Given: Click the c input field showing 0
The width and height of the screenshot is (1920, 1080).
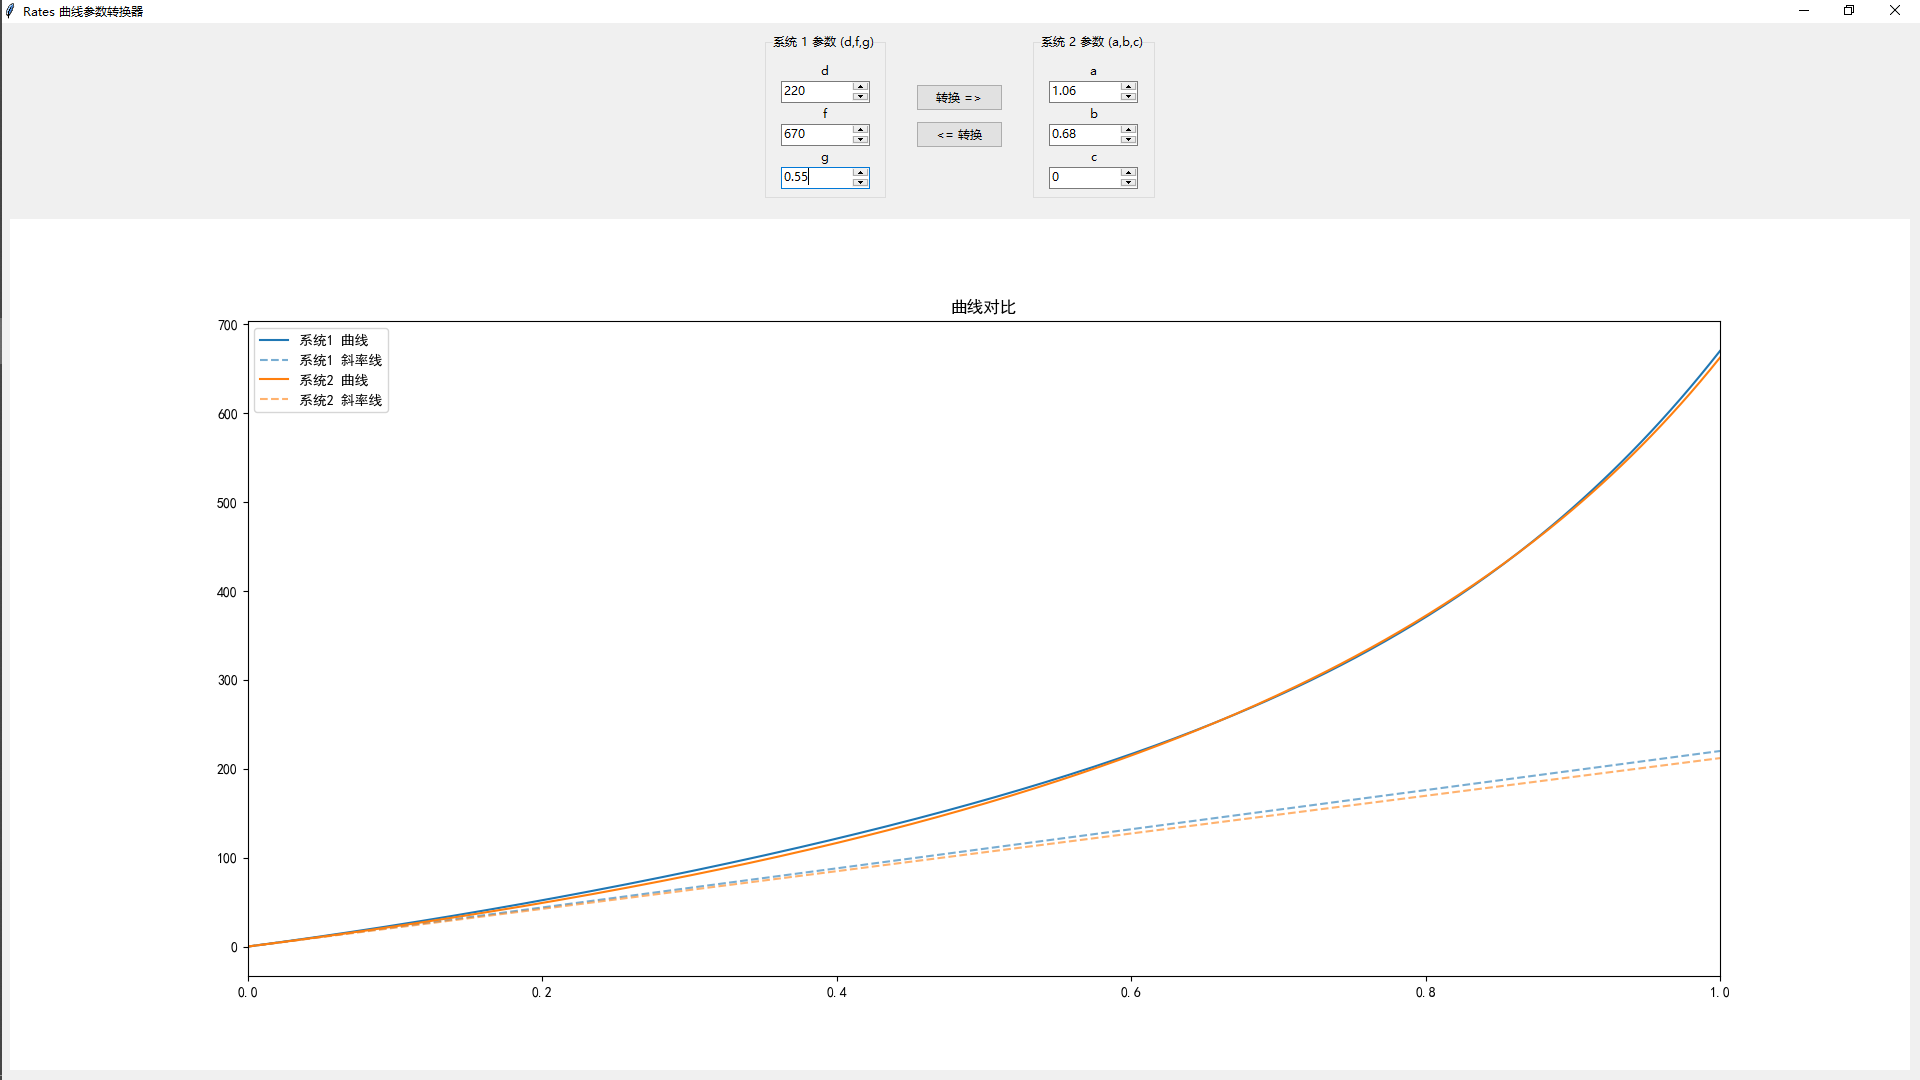Looking at the screenshot, I should (x=1084, y=177).
